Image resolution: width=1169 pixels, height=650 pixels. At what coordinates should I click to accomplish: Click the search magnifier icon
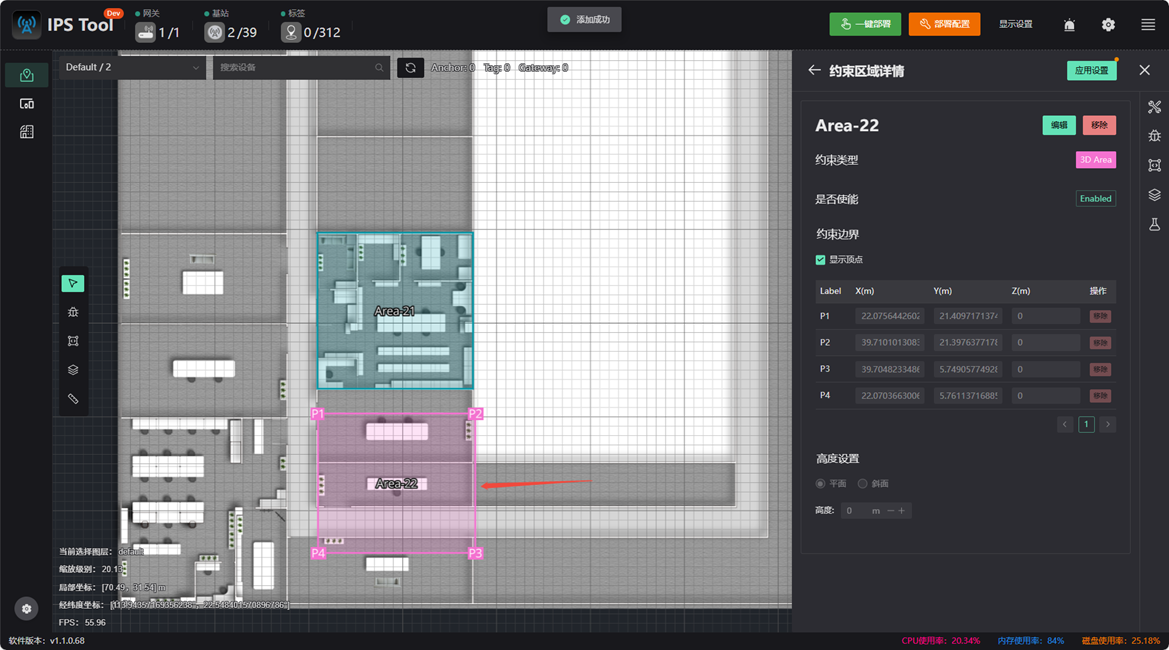coord(379,68)
